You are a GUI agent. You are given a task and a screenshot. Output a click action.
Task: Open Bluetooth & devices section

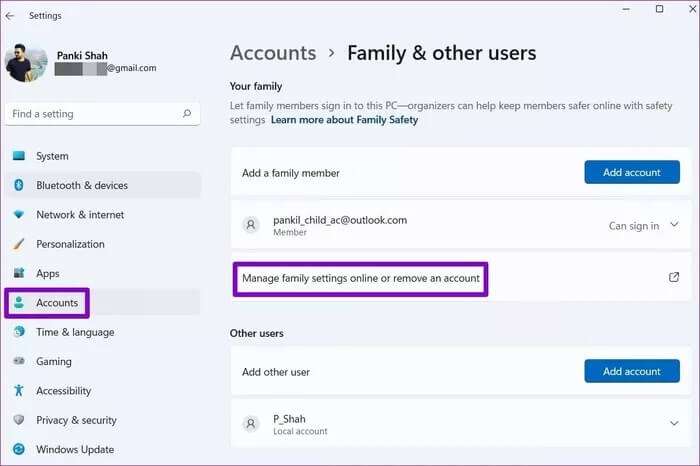[103, 185]
